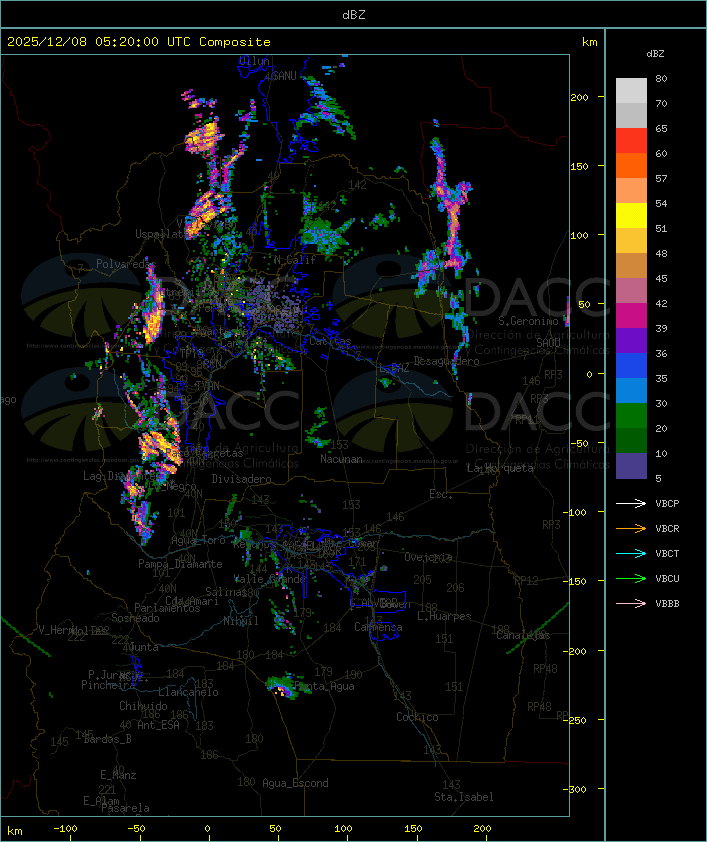Click the -100 tick on bottom axis
Viewport: 707px width, 842px height.
coord(65,829)
